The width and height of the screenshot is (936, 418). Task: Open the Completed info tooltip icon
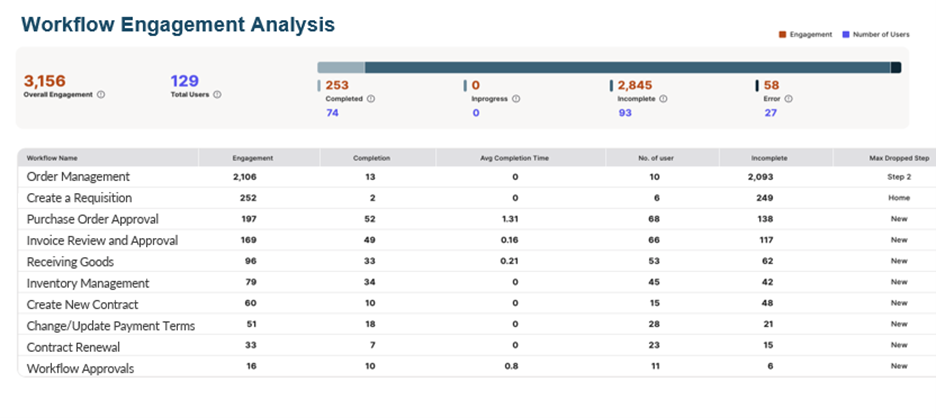[371, 99]
